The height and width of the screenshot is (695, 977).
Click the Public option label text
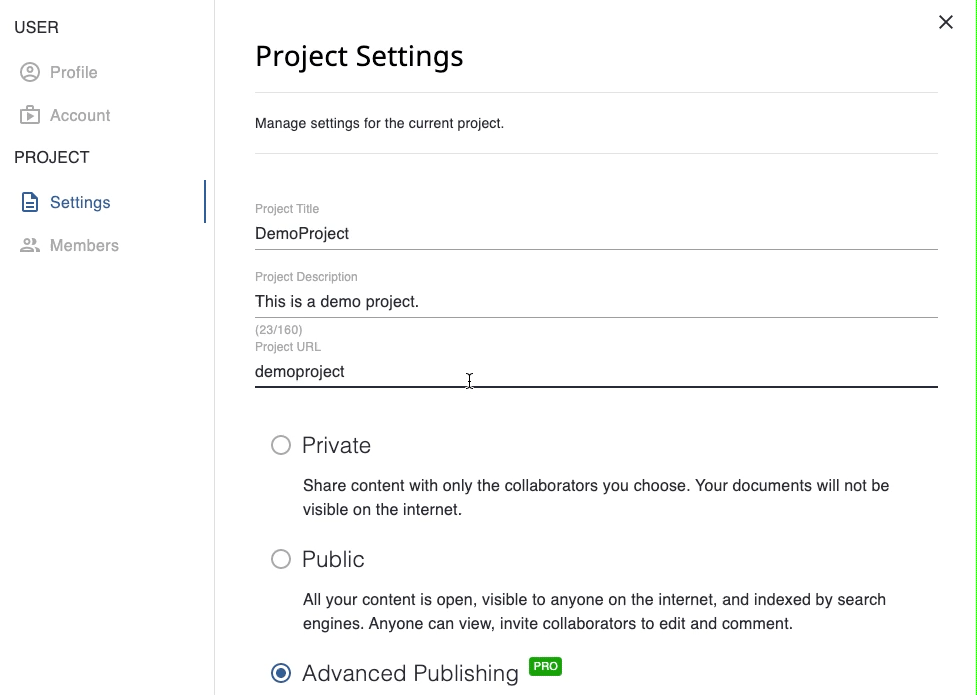click(x=333, y=559)
